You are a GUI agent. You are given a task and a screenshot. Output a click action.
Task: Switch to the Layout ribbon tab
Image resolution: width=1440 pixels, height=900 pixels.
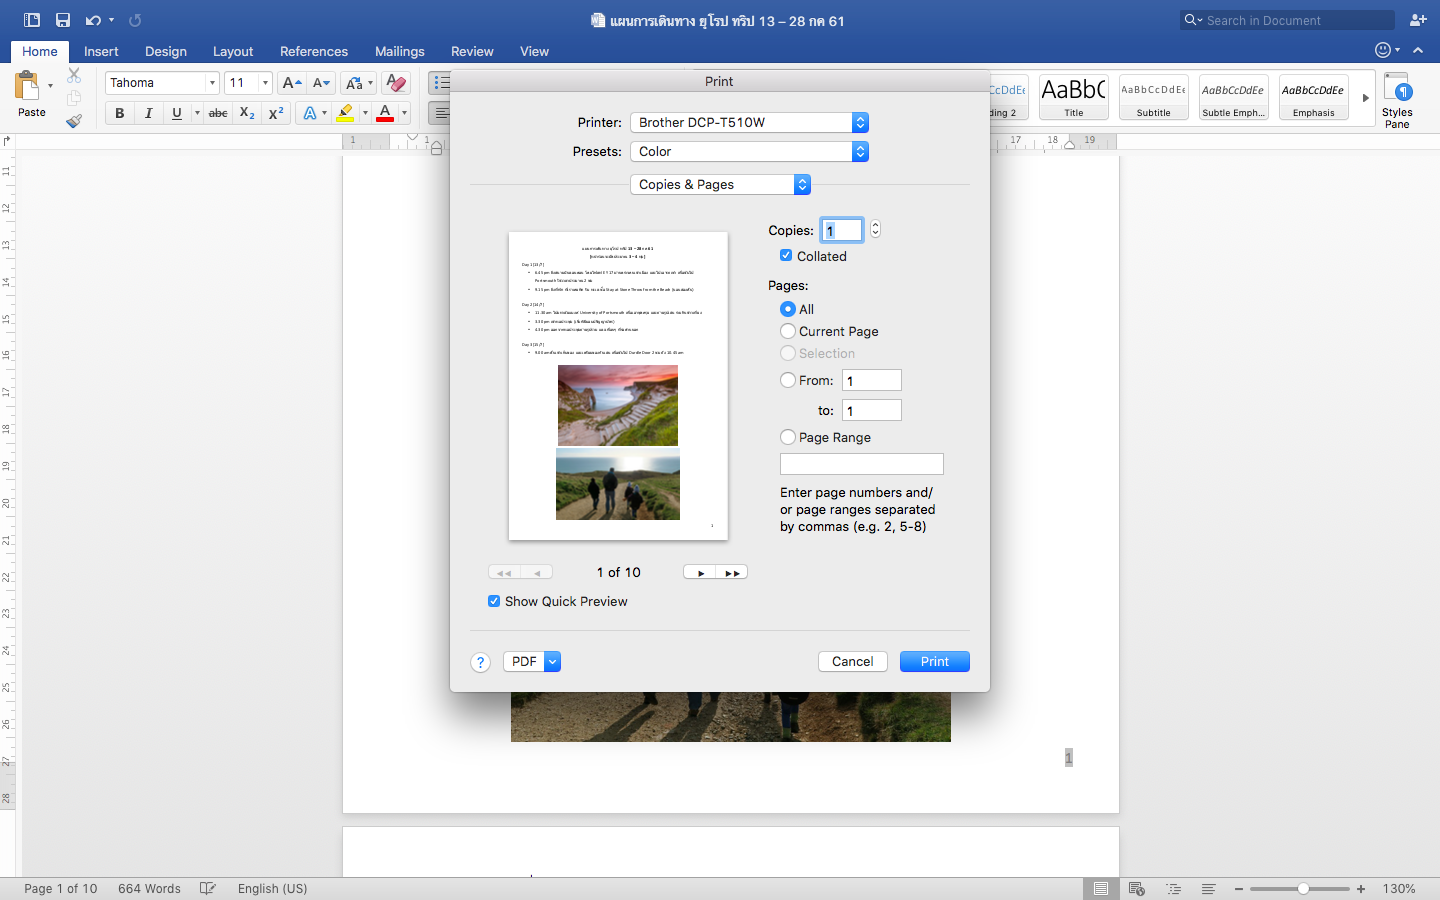[233, 51]
